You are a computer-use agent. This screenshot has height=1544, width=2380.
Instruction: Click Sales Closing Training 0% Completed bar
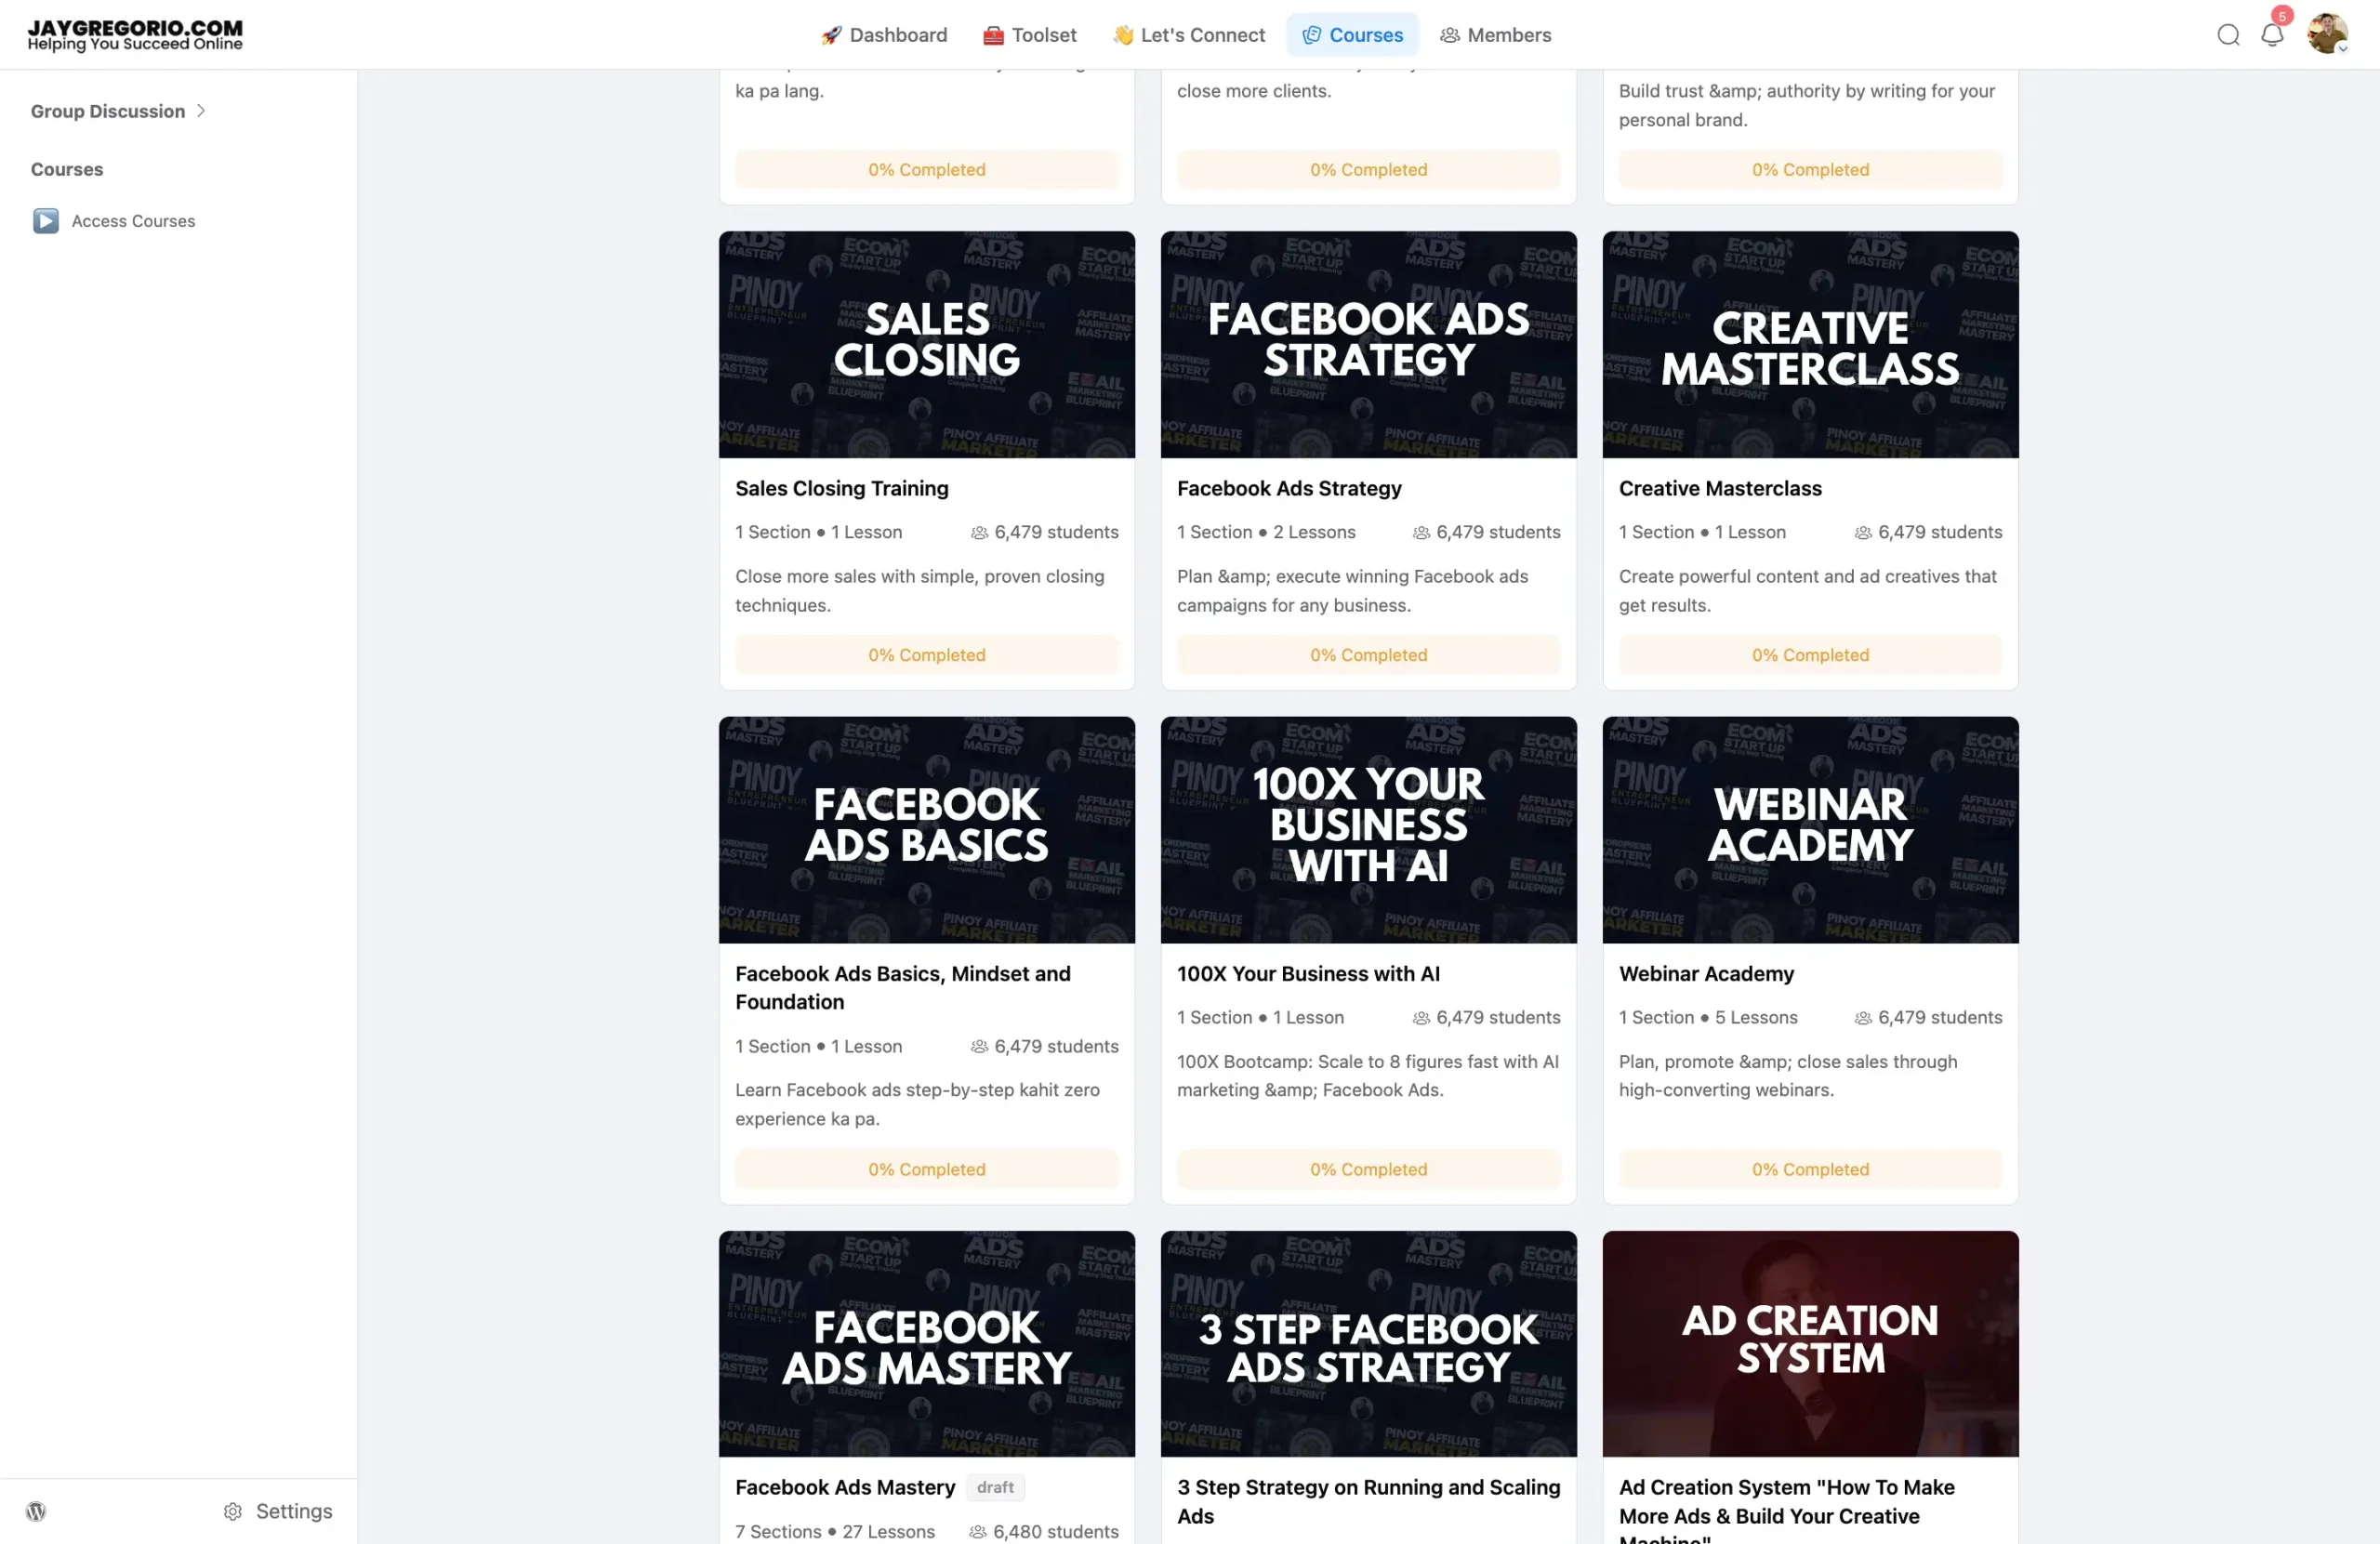click(927, 655)
